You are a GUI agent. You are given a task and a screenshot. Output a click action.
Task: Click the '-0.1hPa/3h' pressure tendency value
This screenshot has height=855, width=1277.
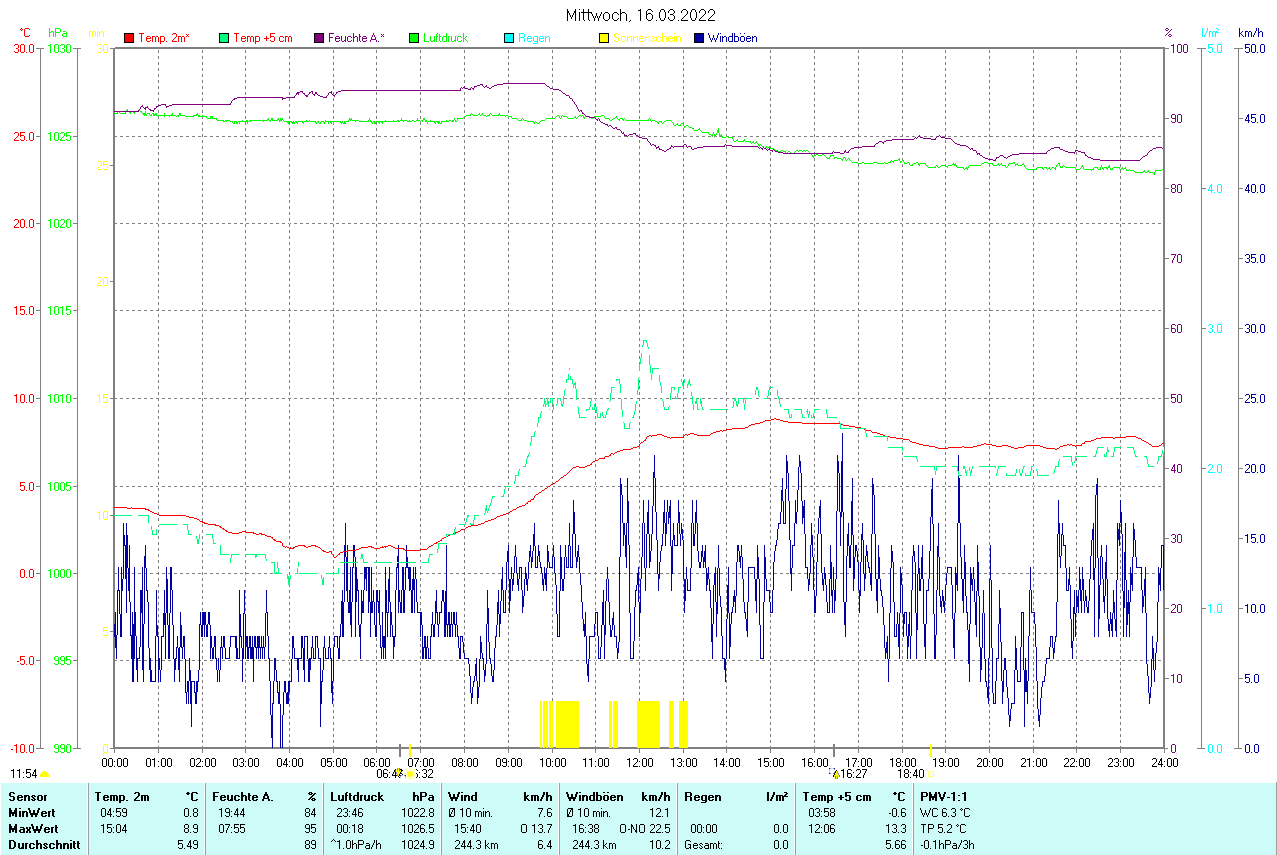(947, 845)
